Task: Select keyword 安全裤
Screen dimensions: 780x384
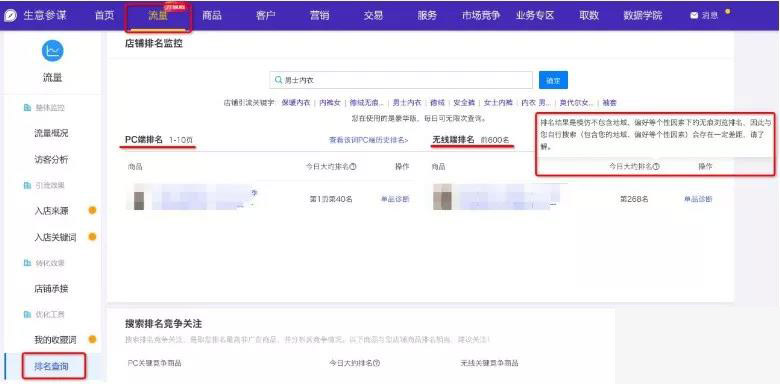Action: pos(464,103)
